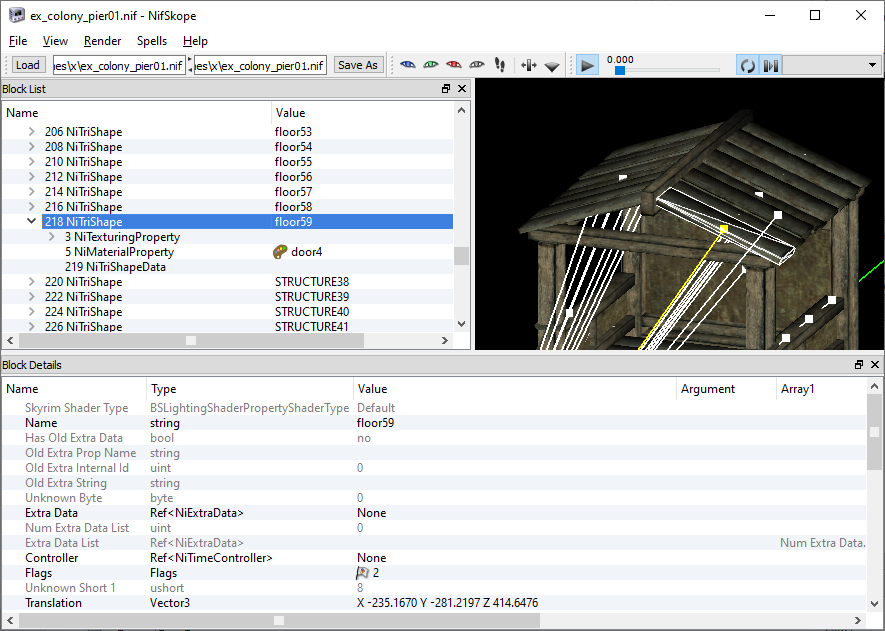Select the green eye Front view icon
The image size is (885, 631).
tap(430, 65)
